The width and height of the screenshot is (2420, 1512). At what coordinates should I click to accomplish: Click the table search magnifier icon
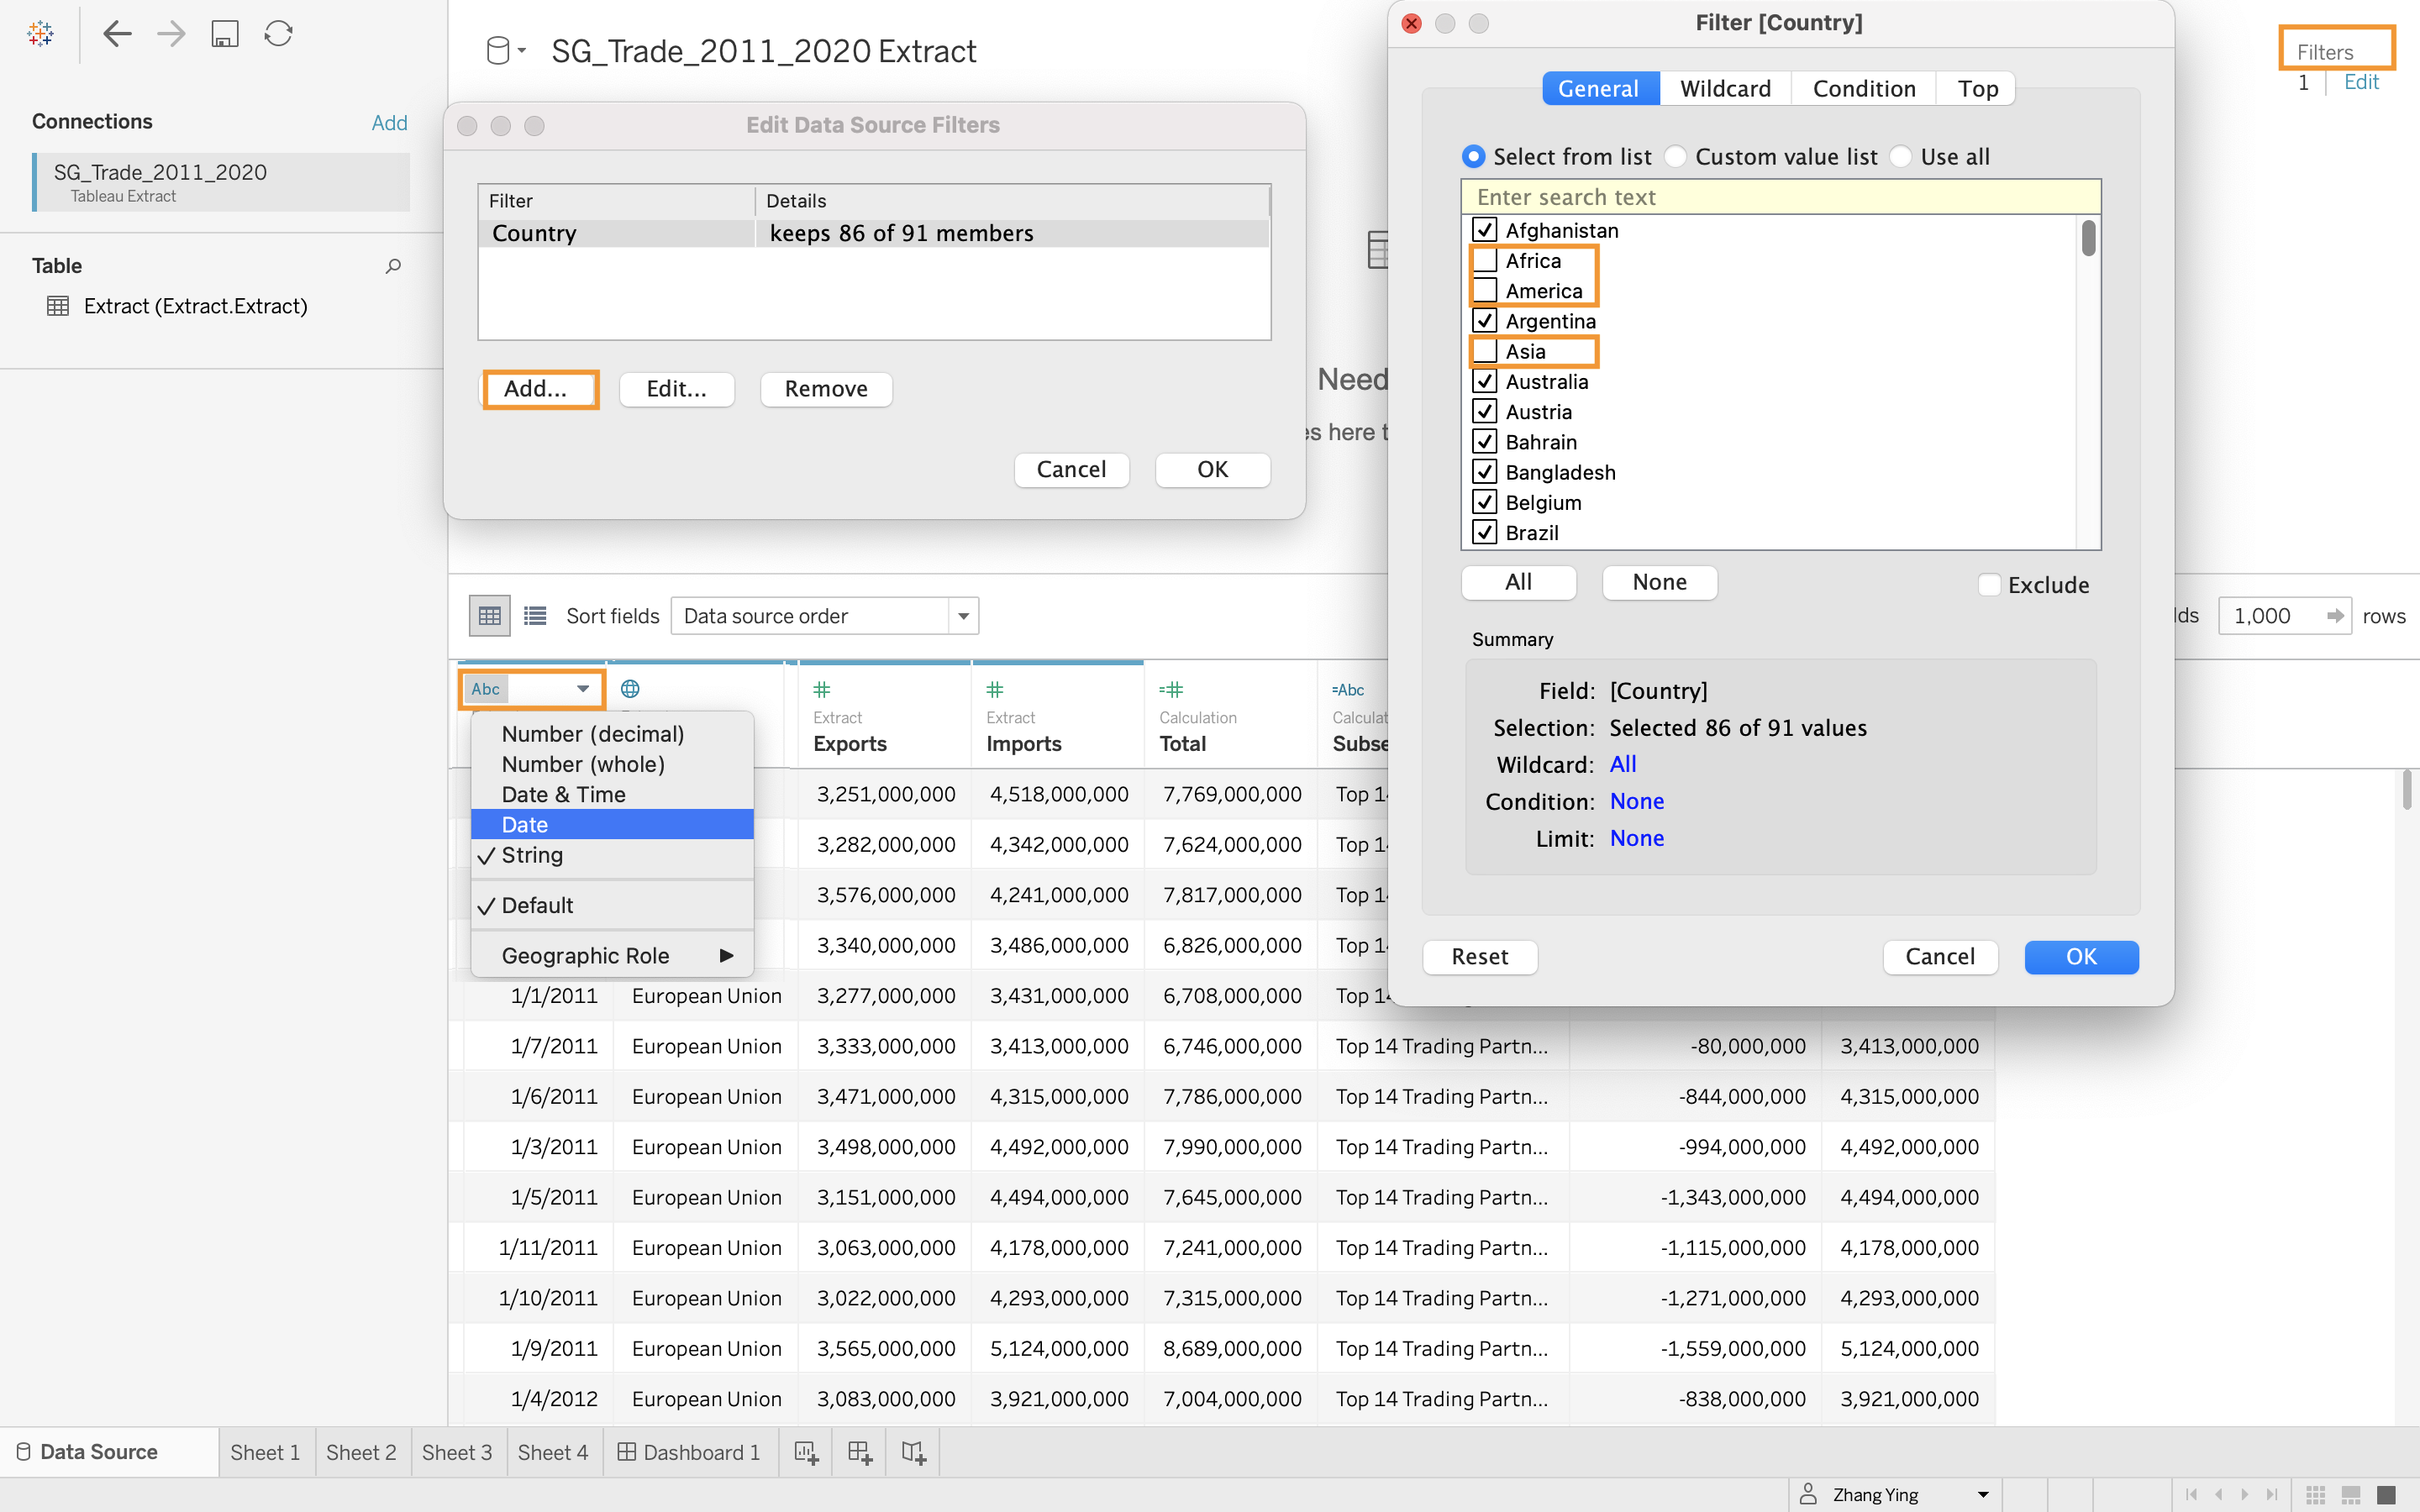[393, 266]
